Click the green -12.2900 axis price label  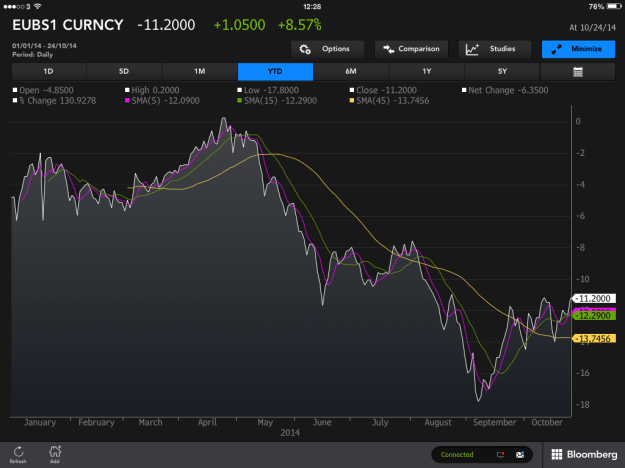coord(594,316)
